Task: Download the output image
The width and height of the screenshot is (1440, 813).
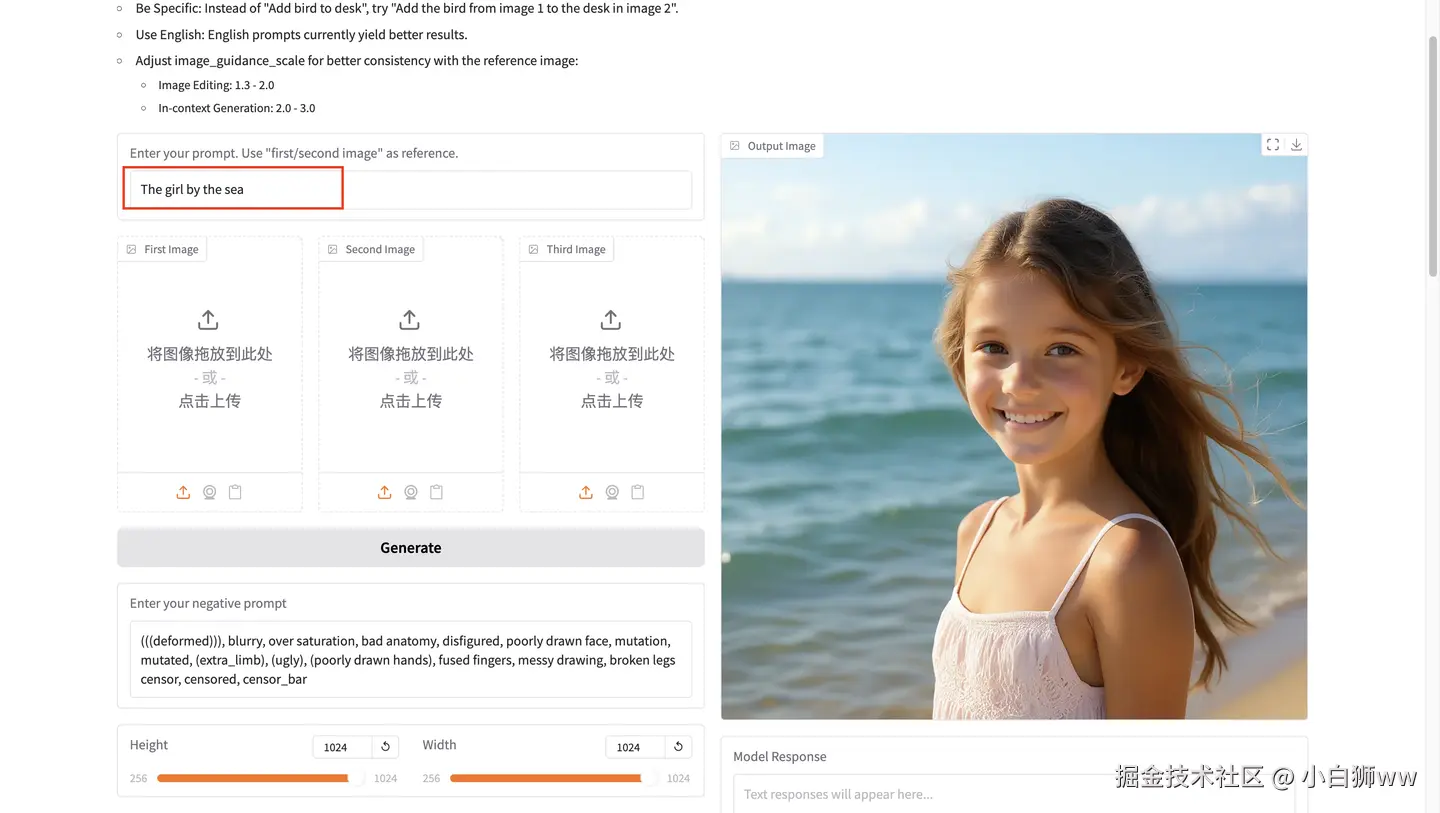Action: [1296, 145]
